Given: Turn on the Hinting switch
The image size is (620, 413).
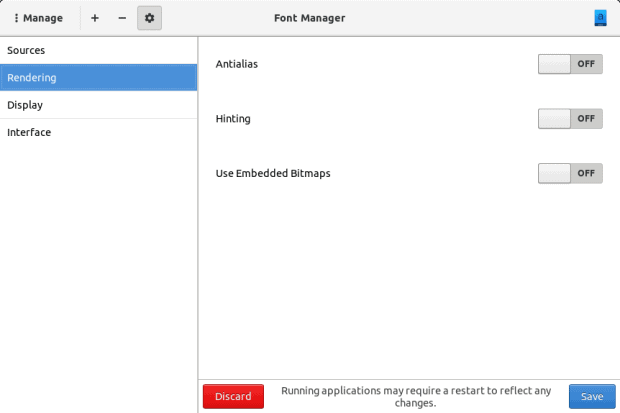Looking at the screenshot, I should tap(570, 119).
